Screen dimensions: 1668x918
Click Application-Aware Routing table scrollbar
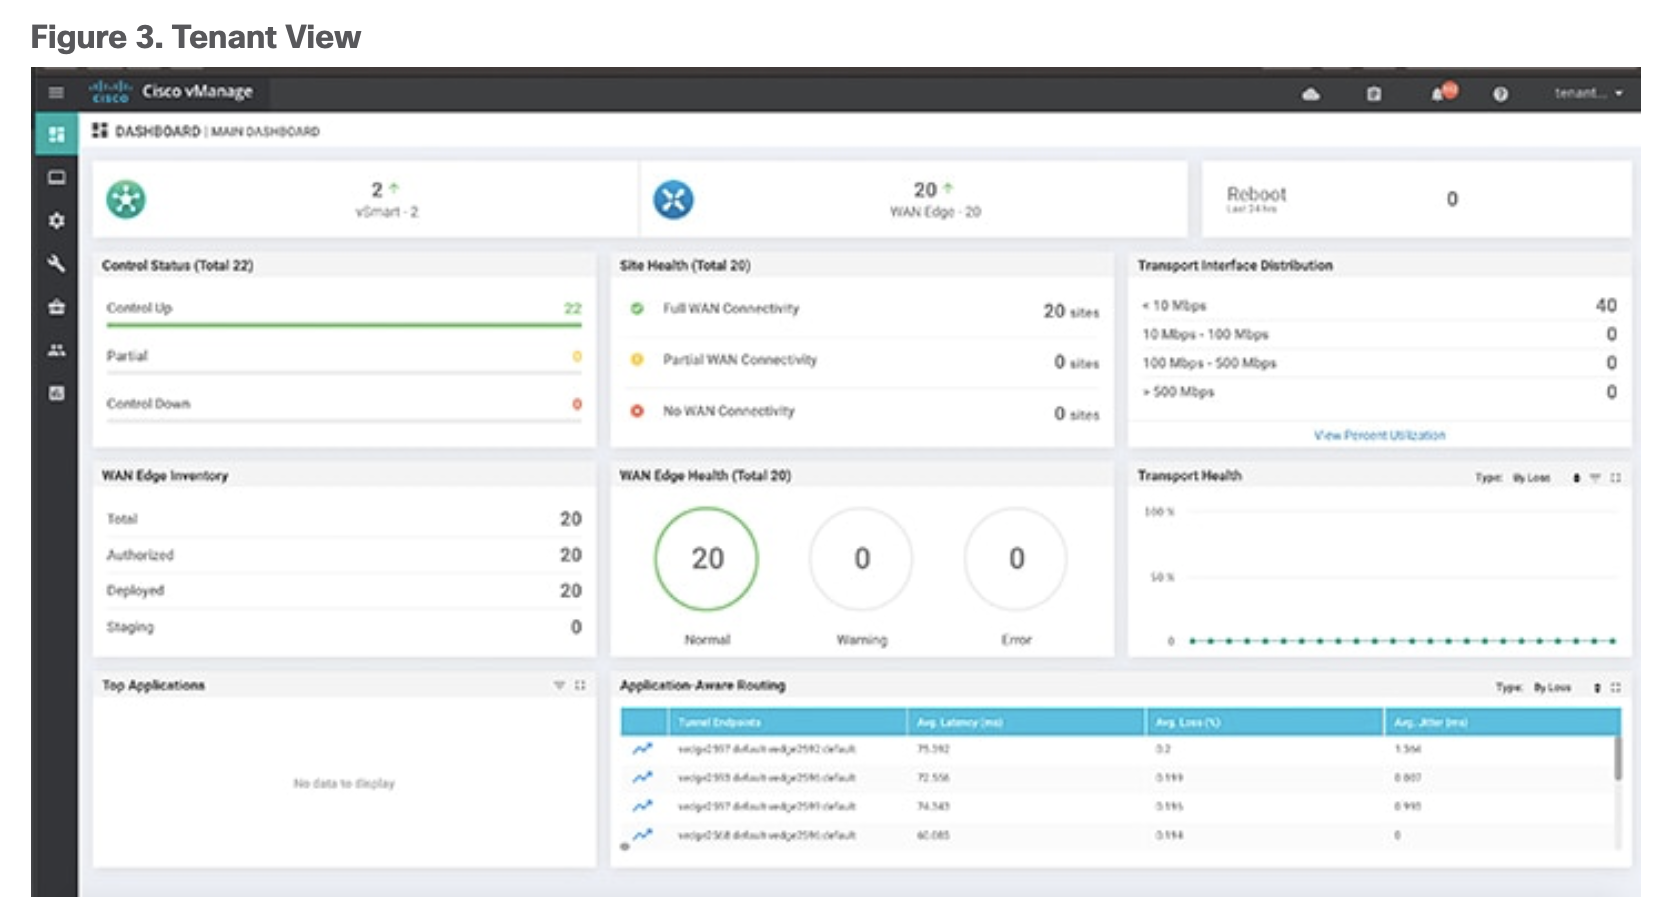pos(1617,760)
